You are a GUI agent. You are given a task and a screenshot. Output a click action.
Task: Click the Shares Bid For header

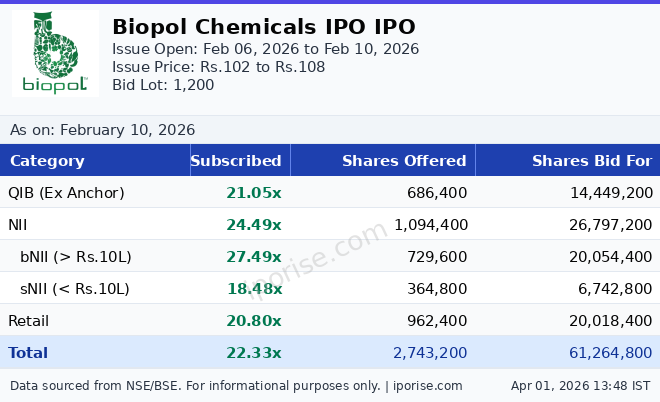[591, 161]
